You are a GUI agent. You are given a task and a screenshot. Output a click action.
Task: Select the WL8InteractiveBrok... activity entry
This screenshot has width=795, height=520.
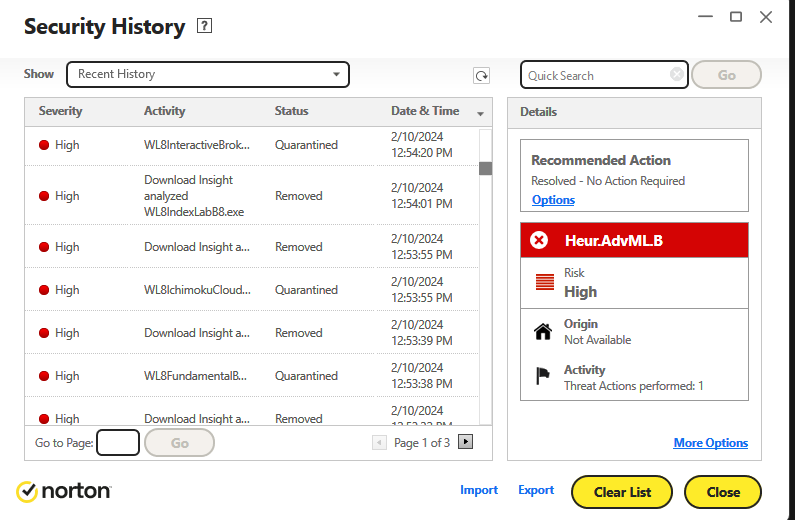(x=197, y=145)
